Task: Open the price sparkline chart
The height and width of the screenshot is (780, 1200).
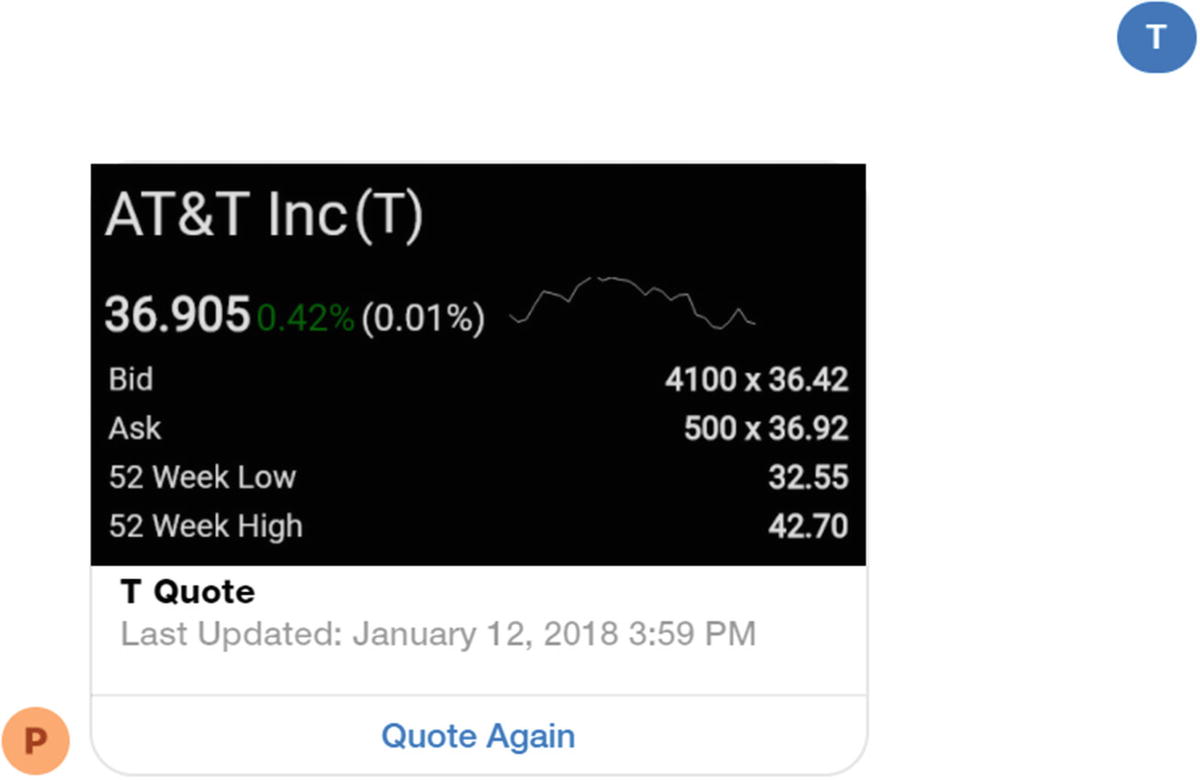Action: (632, 301)
